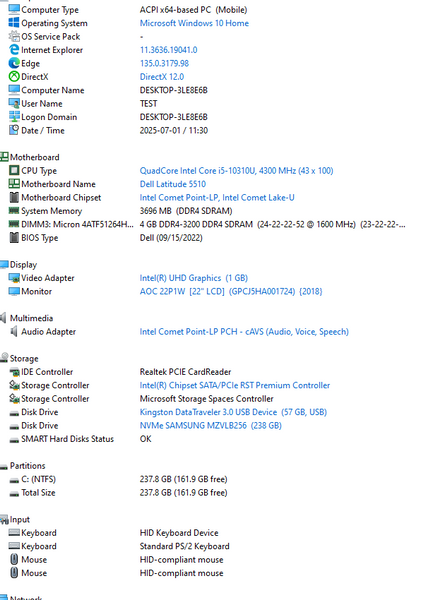This screenshot has height=600, width=440.
Task: Open the Microsoft Windows 10 Home link
Action: (194, 23)
